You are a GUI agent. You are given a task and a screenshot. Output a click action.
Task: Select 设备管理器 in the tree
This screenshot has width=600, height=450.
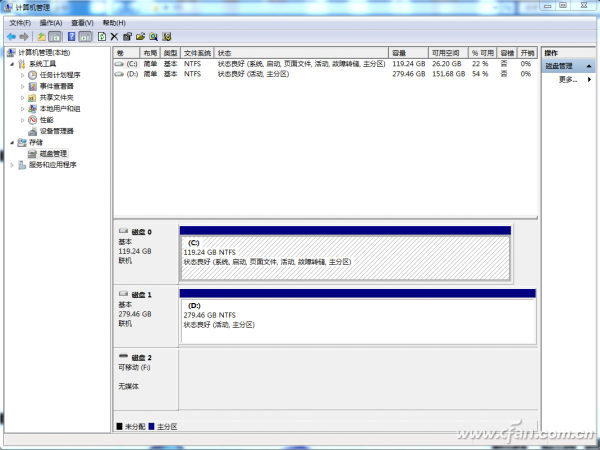click(57, 131)
